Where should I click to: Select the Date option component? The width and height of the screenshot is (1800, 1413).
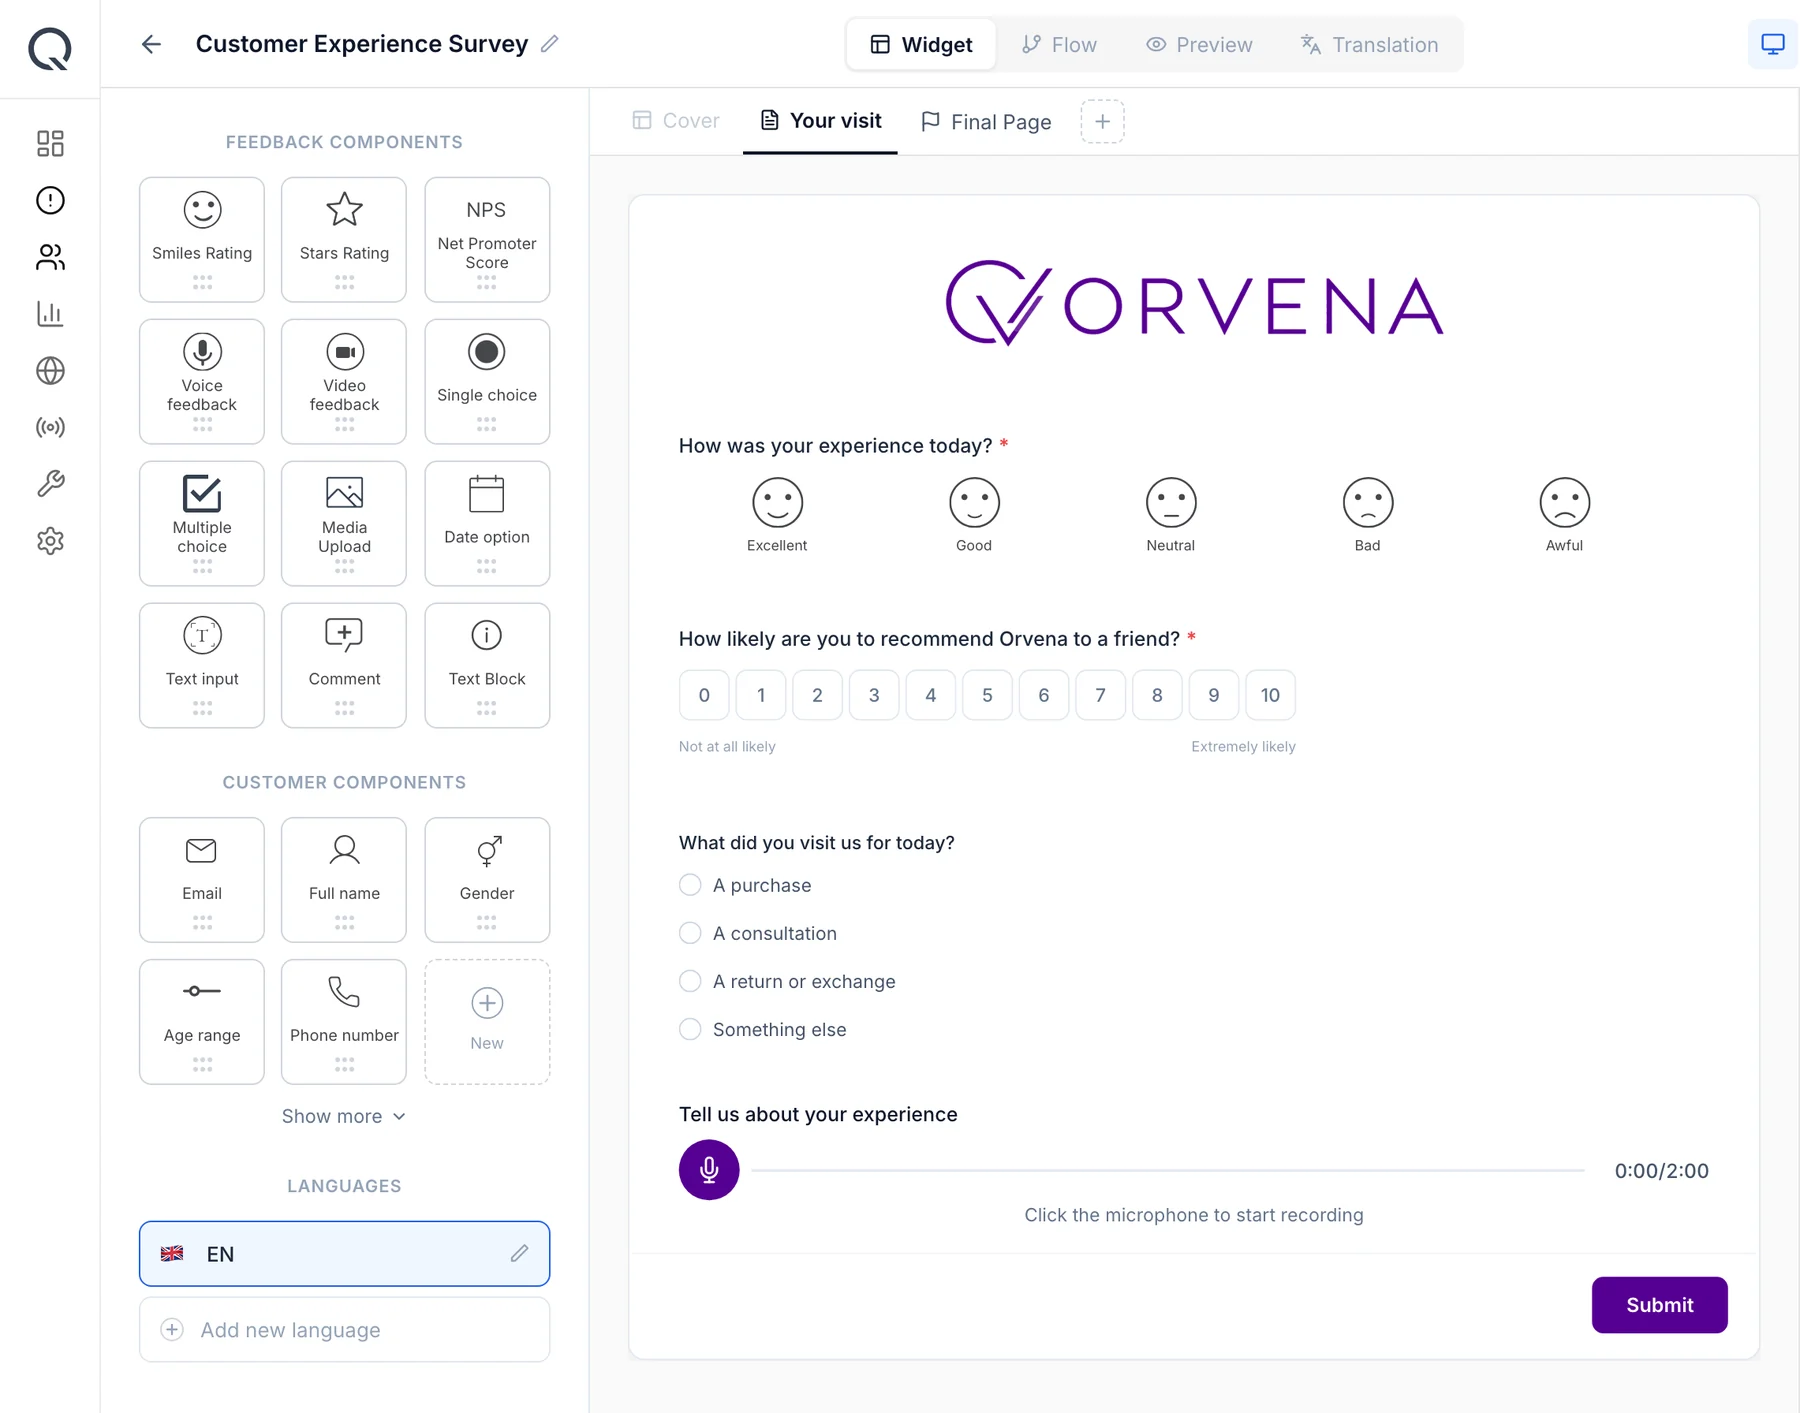pyautogui.click(x=487, y=524)
